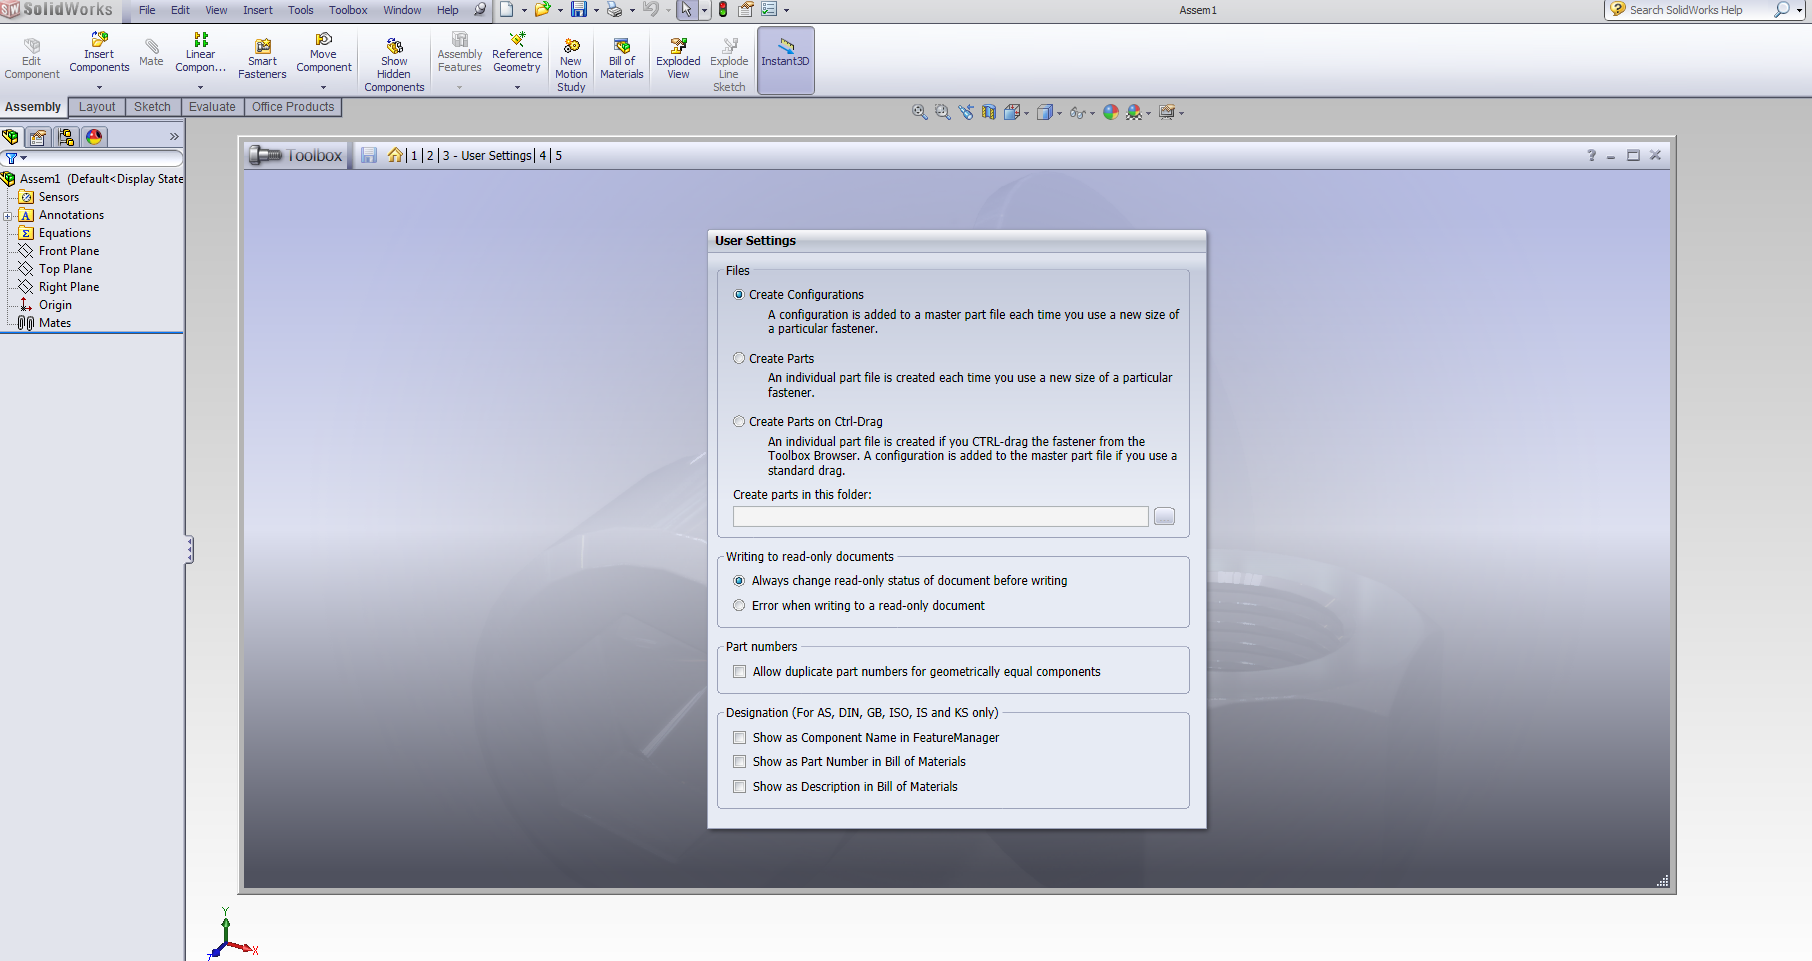Click the Edit Appearance color ball icon
Screen dimensions: 1812x961
tap(1110, 112)
